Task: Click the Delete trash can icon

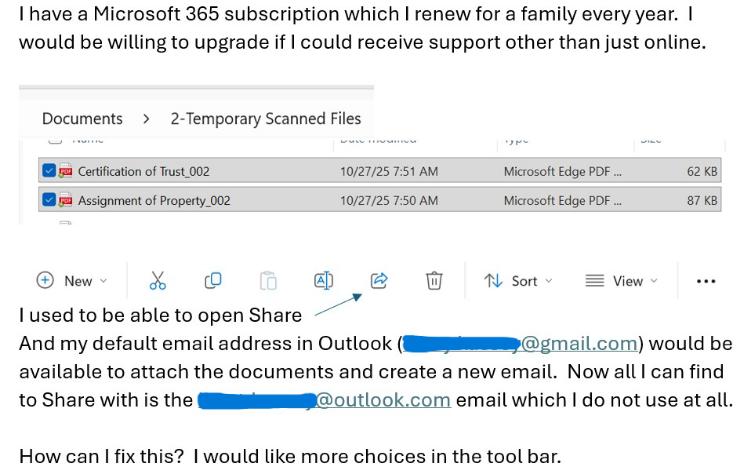Action: [x=434, y=281]
